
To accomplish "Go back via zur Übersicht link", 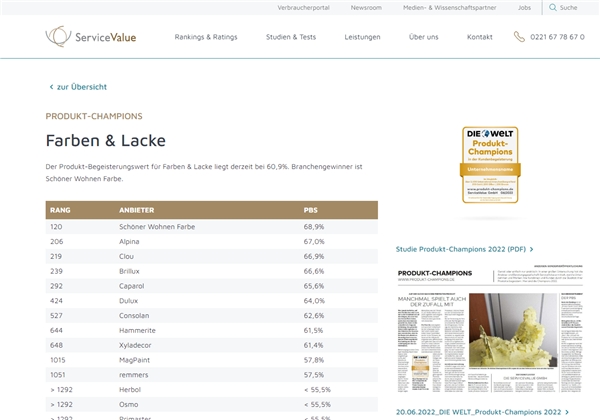I will (x=82, y=87).
